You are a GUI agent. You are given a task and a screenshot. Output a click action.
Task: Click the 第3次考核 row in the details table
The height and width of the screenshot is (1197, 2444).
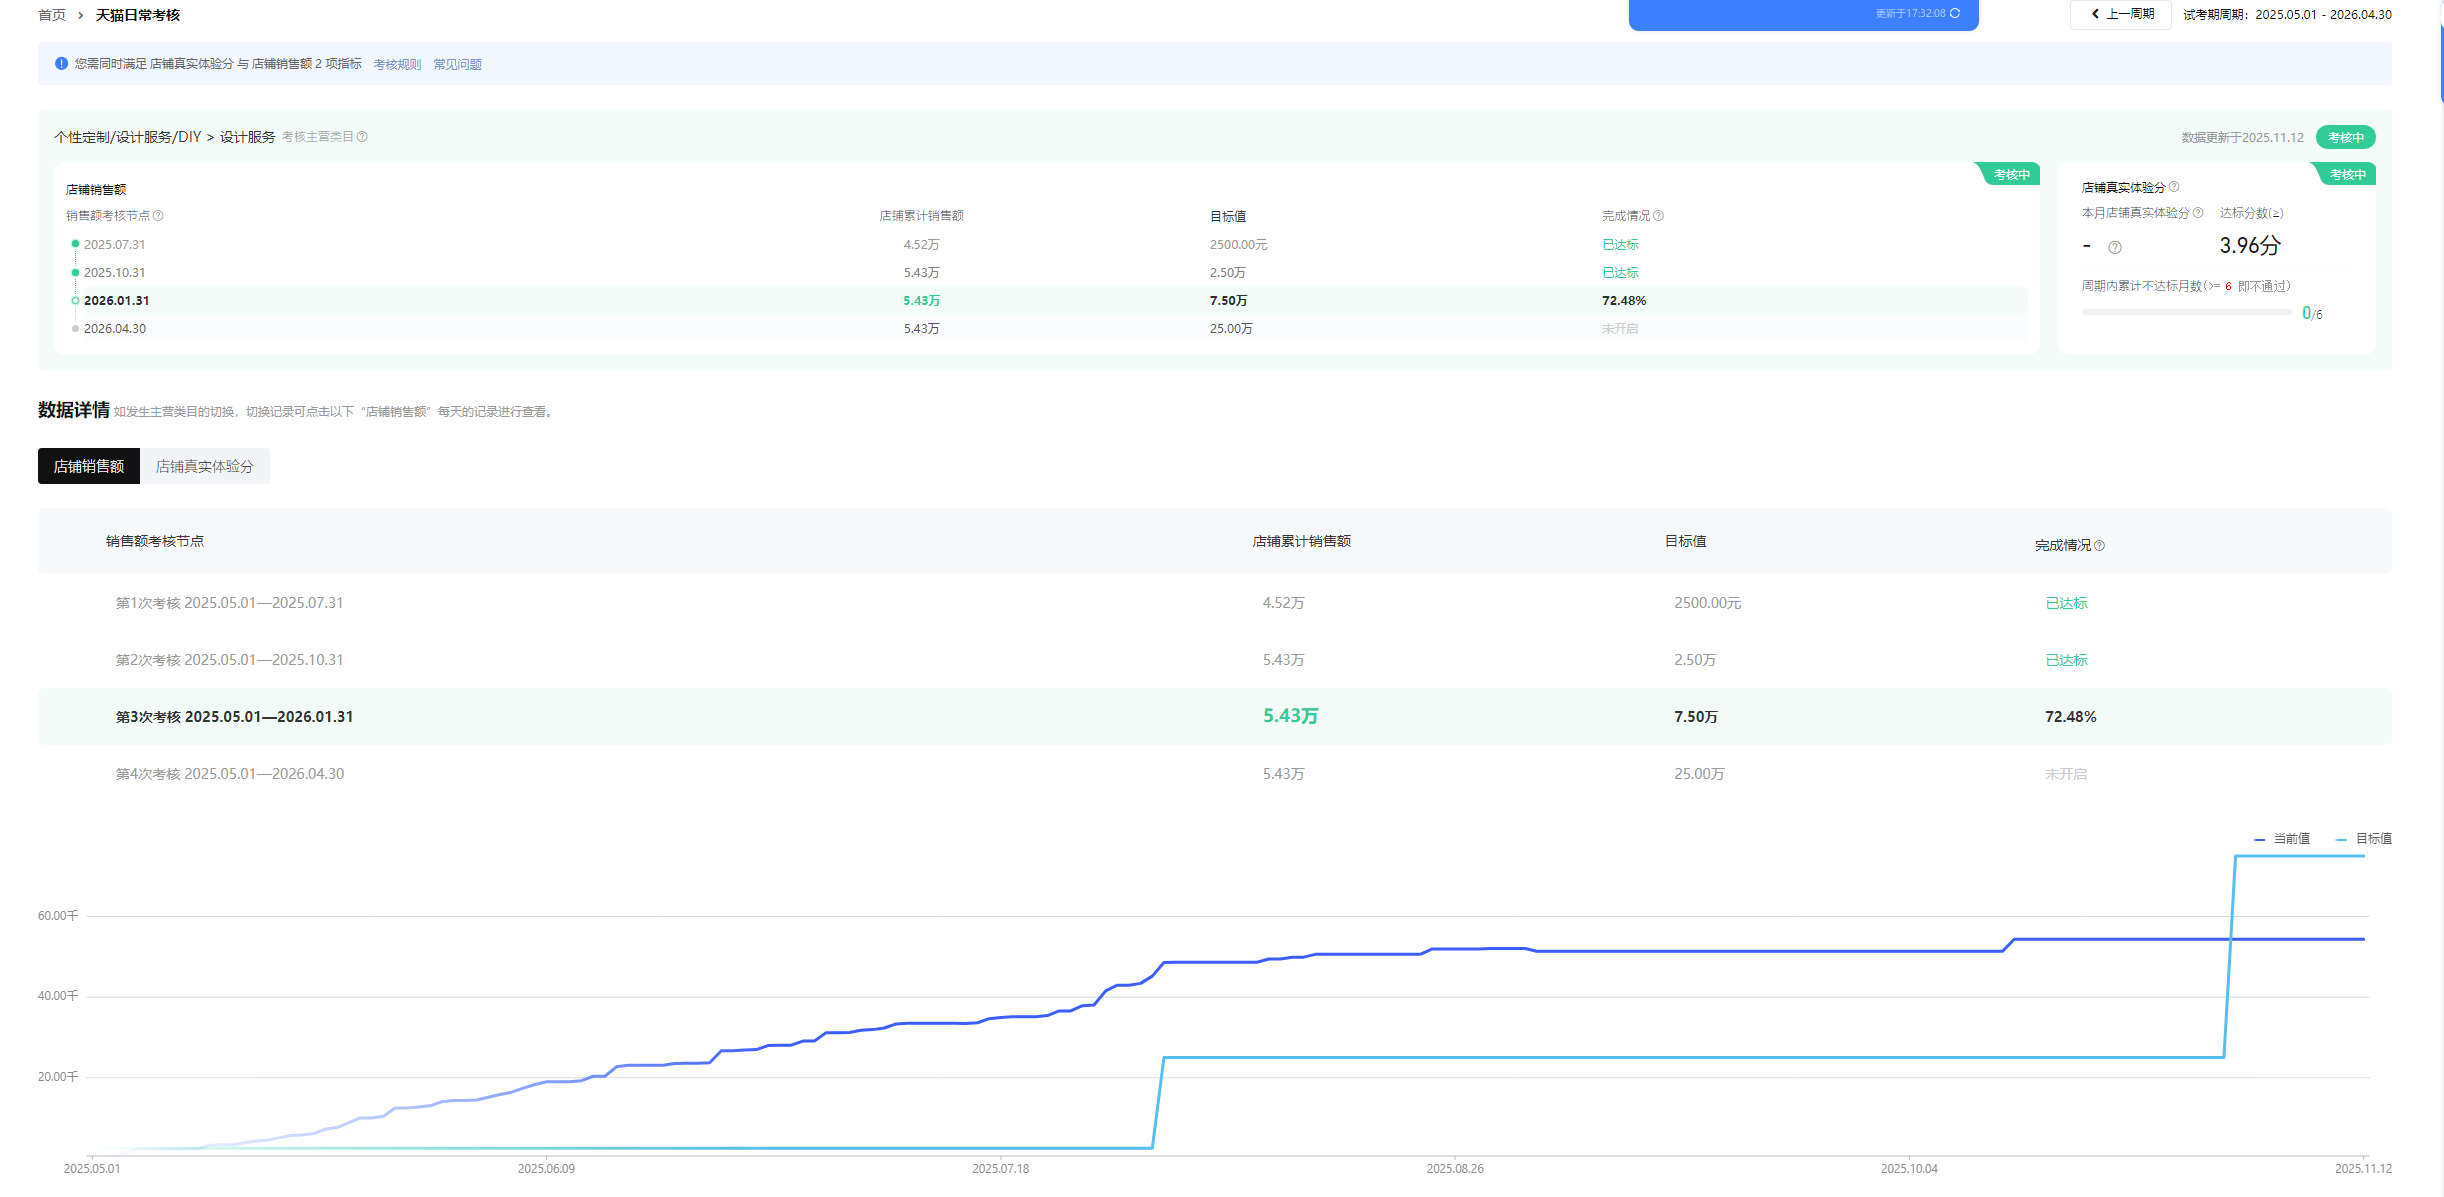(x=234, y=716)
